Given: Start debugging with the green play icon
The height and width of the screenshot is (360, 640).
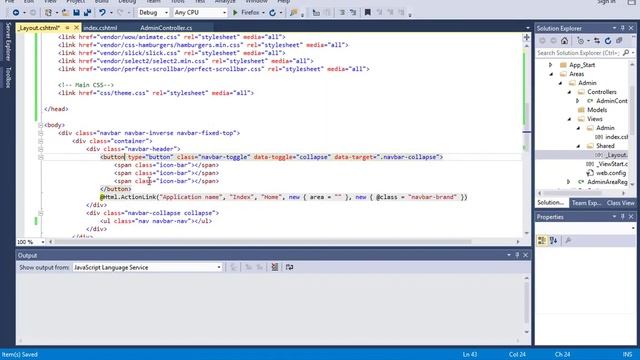Looking at the screenshot, I should tap(235, 13).
